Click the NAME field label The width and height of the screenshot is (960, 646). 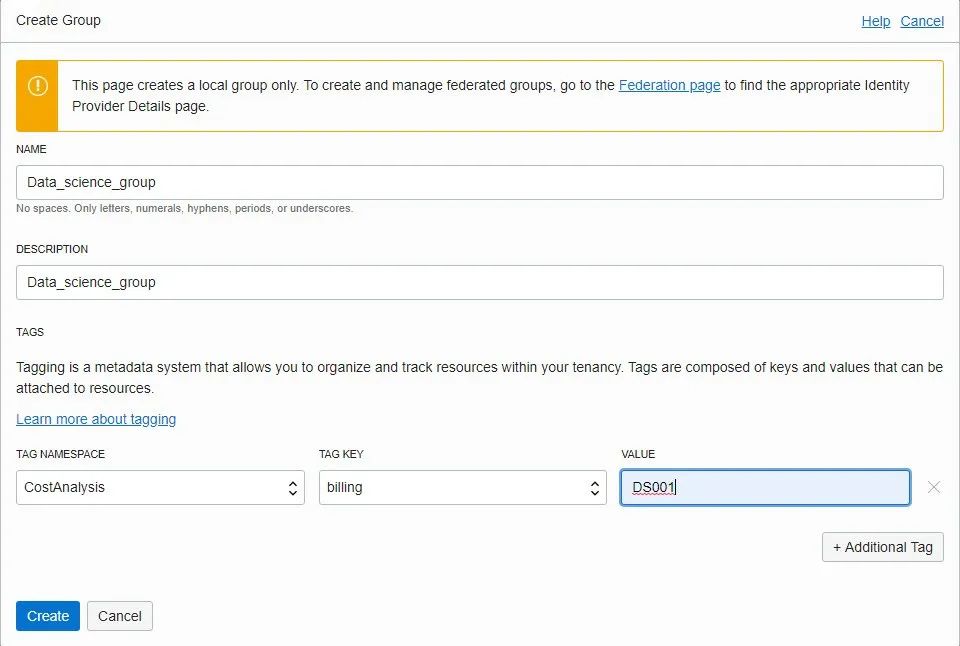(31, 149)
